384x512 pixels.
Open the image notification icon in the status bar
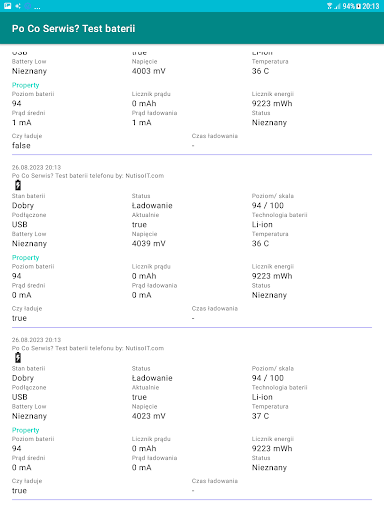pyautogui.click(x=8, y=6)
